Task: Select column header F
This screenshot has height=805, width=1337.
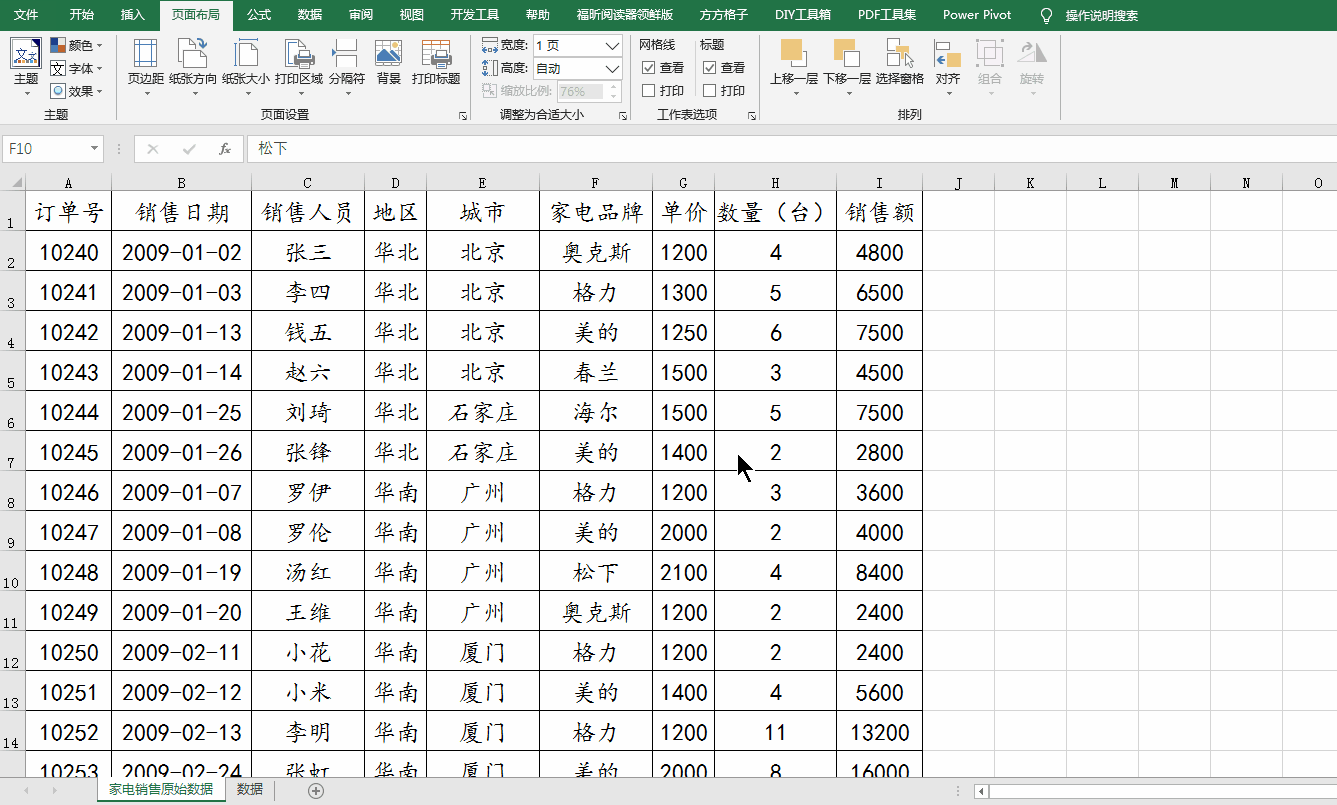Action: 596,183
